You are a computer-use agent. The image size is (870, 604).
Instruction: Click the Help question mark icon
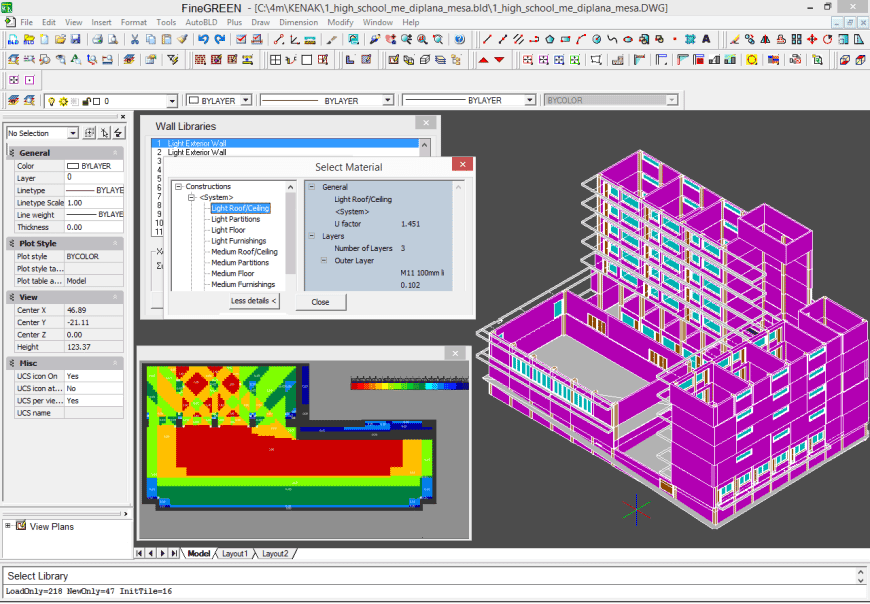coord(459,39)
